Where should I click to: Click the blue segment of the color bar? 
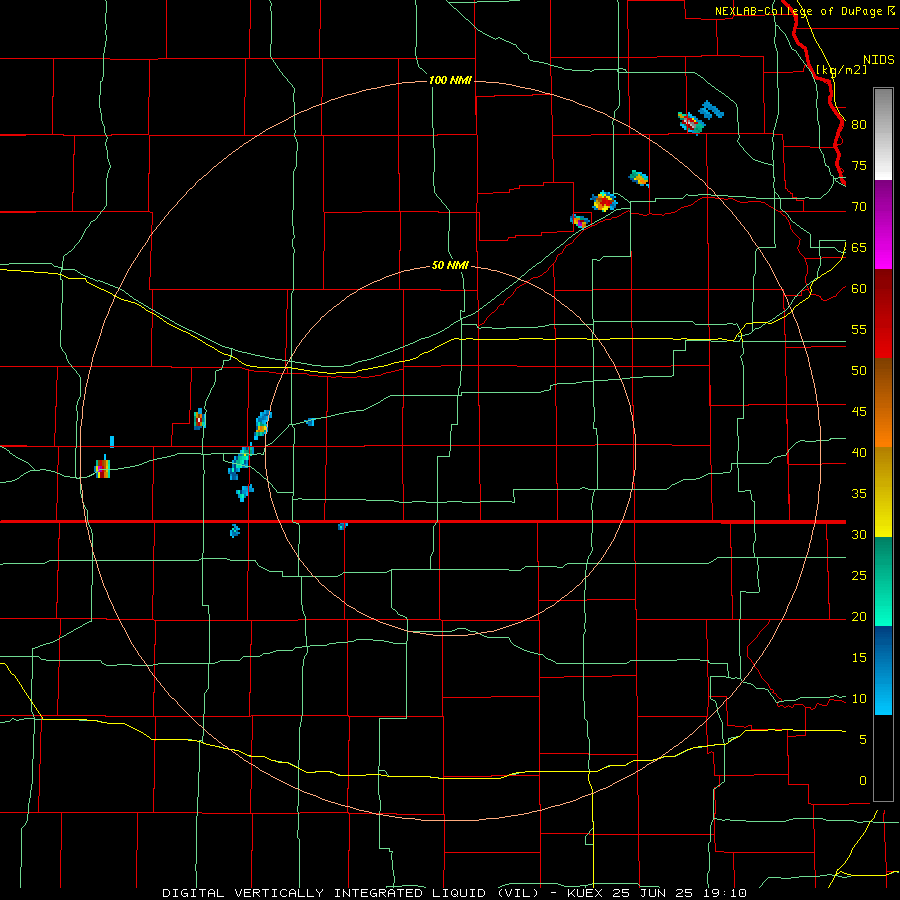pos(883,670)
